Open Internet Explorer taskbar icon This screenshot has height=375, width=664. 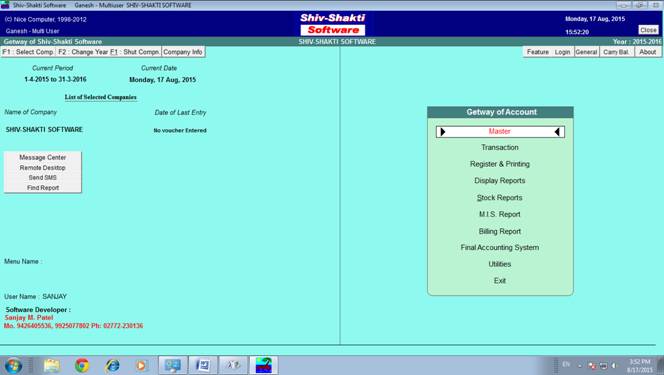[x=112, y=365]
